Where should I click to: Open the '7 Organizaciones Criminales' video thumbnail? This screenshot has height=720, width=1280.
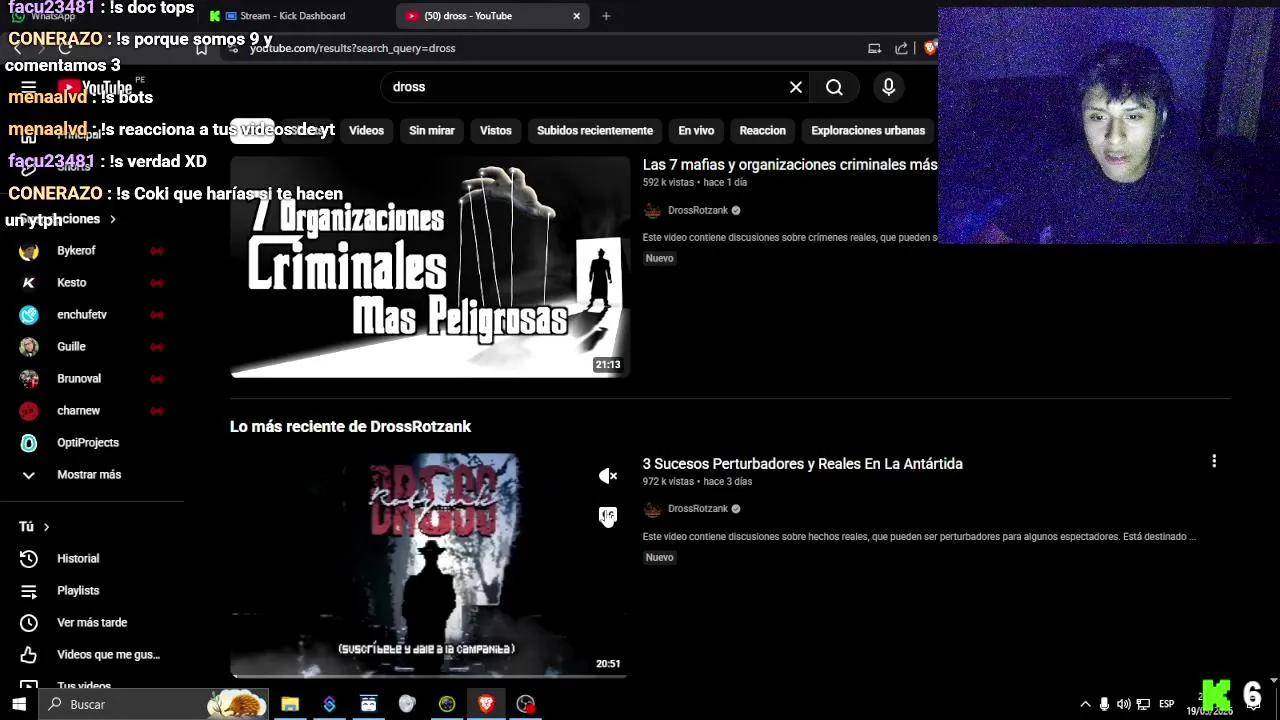[430, 266]
